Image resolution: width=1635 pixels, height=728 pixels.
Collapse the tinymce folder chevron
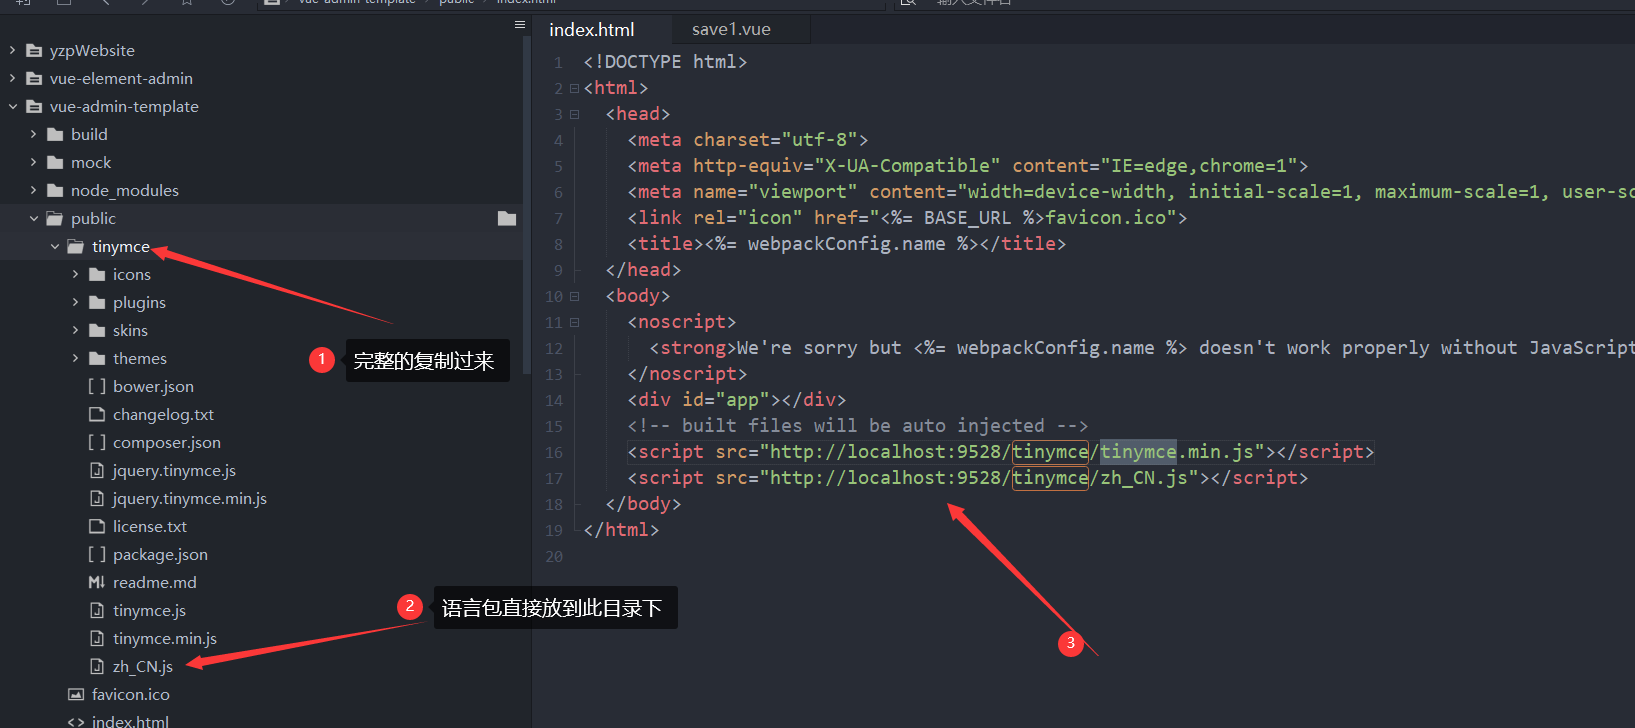click(55, 246)
